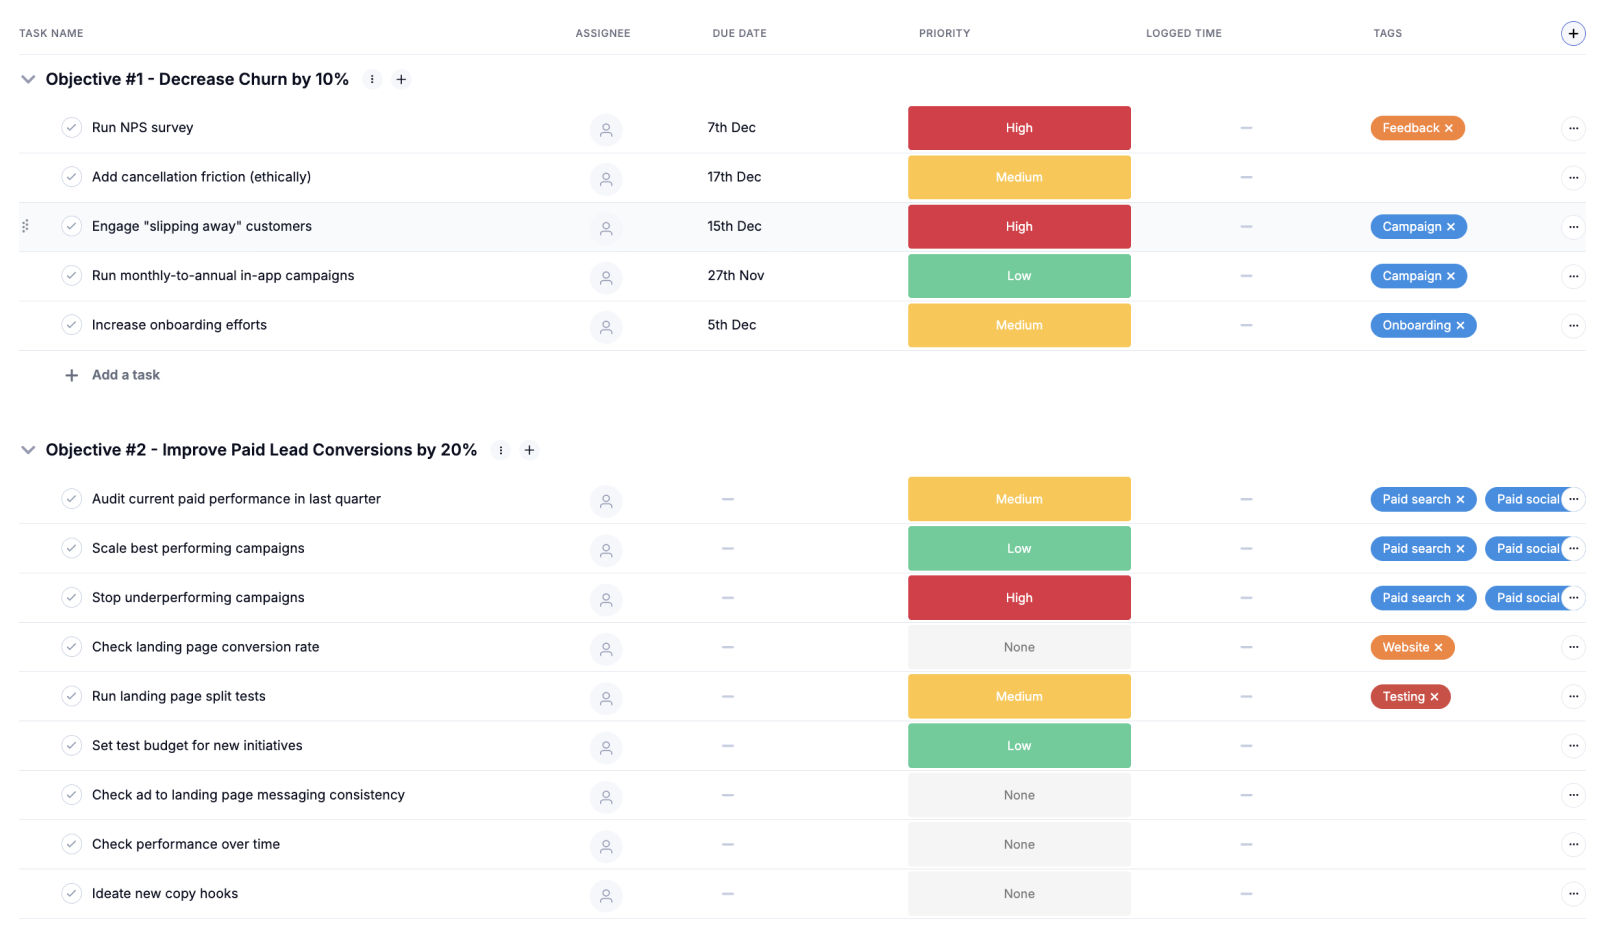Change High priority on Run NPS survey
This screenshot has width=1610, height=926.
(1019, 128)
